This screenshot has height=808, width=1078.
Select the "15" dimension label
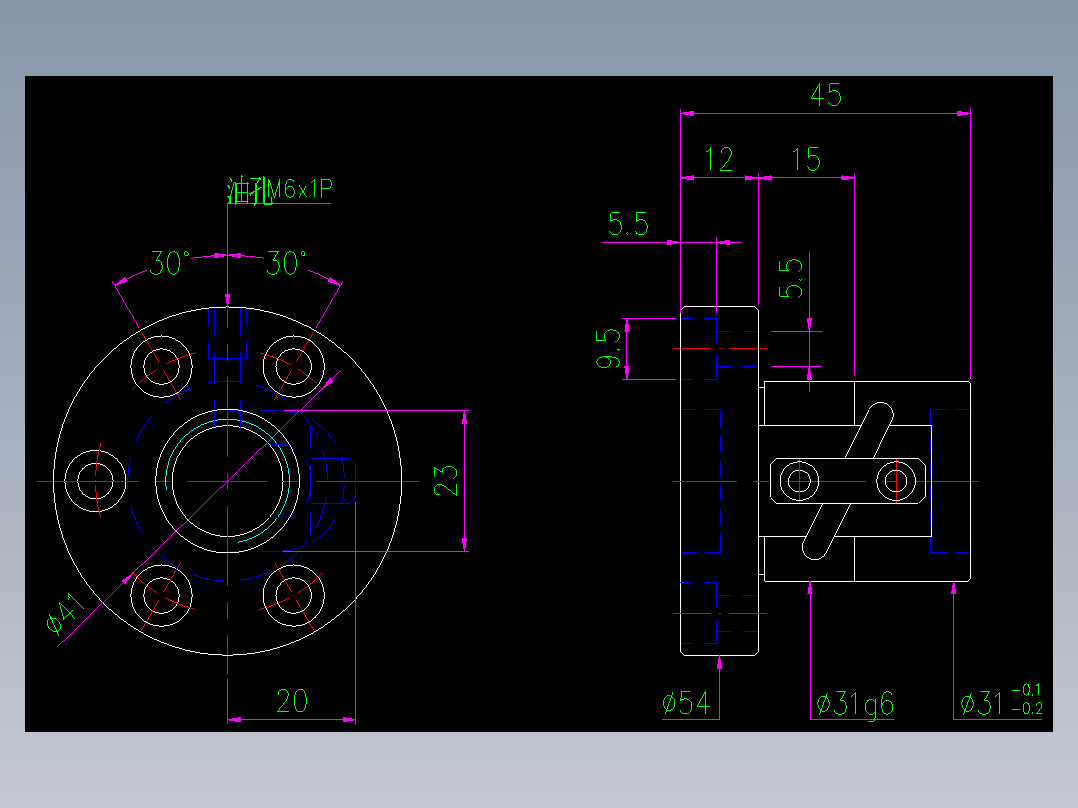(x=808, y=156)
